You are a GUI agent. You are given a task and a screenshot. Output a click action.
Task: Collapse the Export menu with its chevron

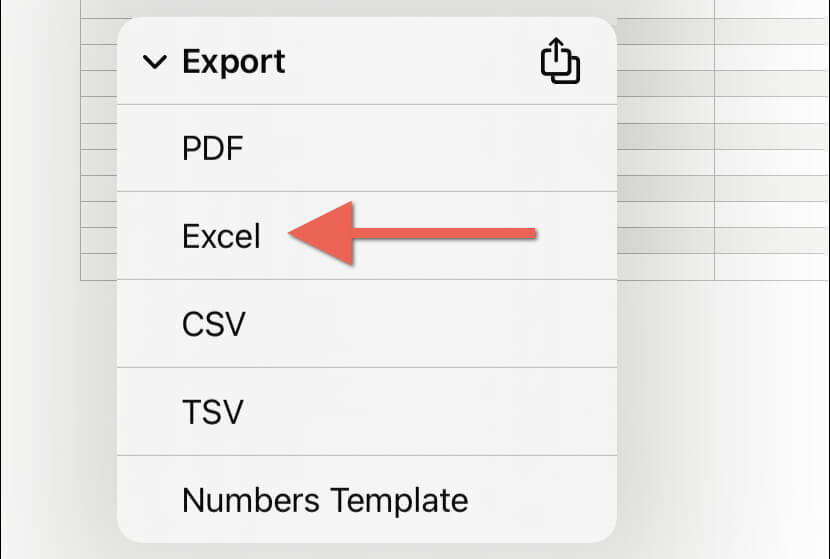tap(155, 62)
